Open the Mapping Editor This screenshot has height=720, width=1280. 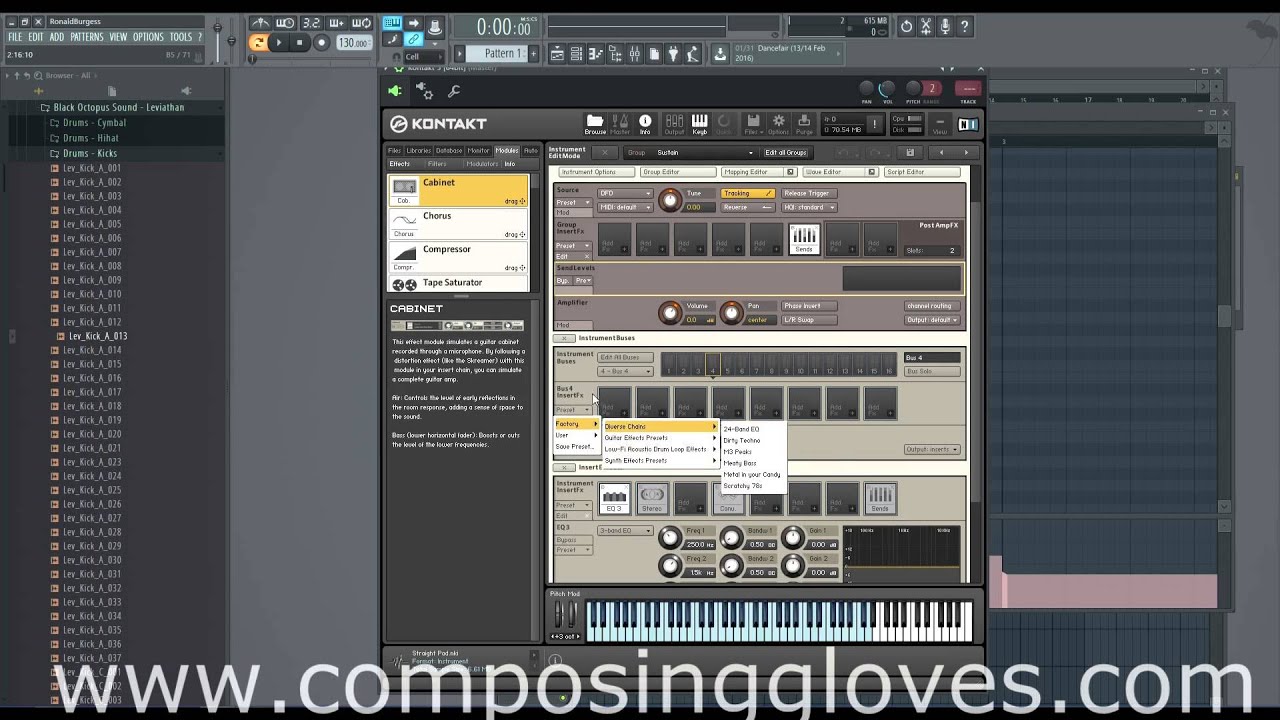(x=750, y=172)
